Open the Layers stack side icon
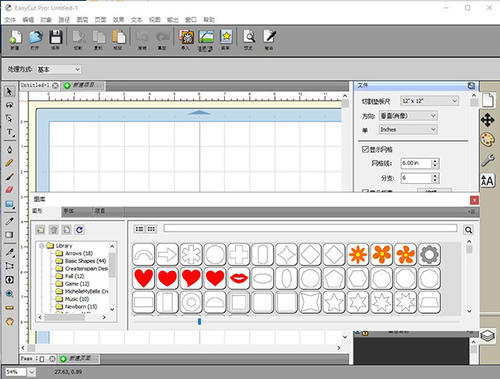This screenshot has height=379, width=500. [488, 336]
